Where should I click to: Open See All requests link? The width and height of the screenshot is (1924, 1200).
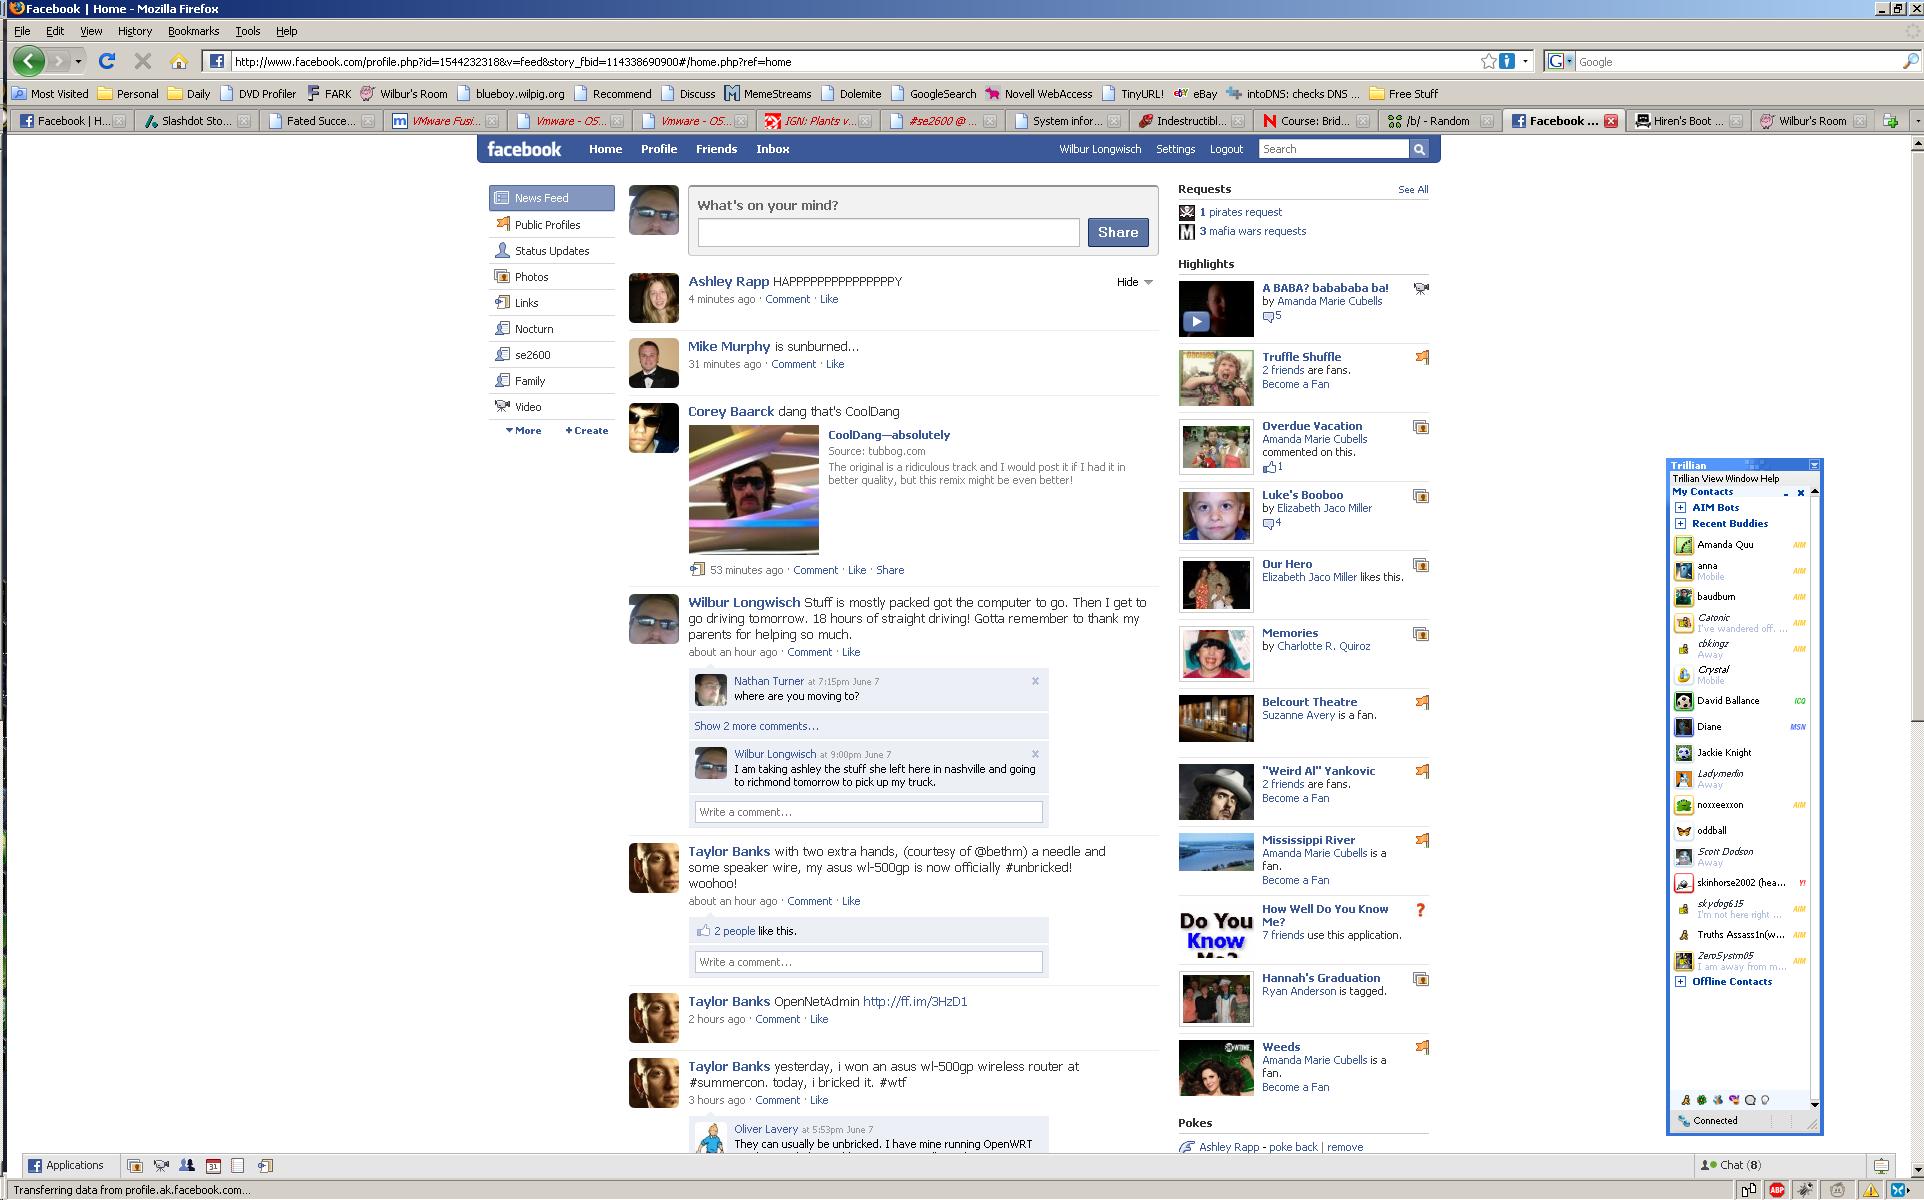1413,190
